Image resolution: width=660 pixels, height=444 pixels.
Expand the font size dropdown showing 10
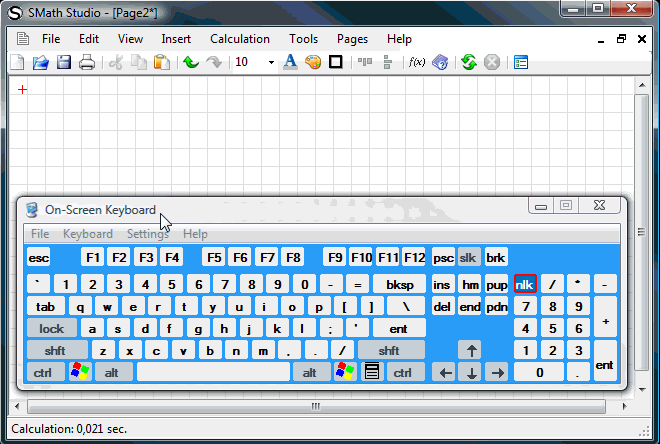coord(271,62)
